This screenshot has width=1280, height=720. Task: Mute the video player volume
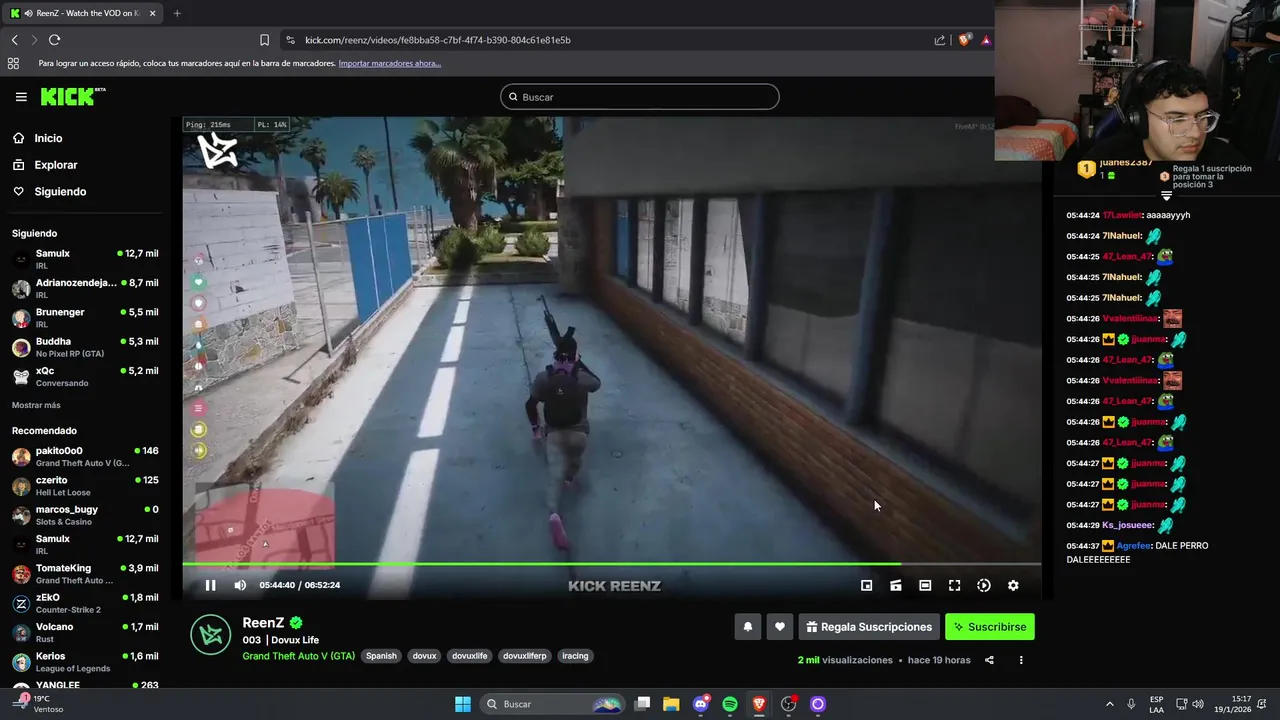pos(240,585)
